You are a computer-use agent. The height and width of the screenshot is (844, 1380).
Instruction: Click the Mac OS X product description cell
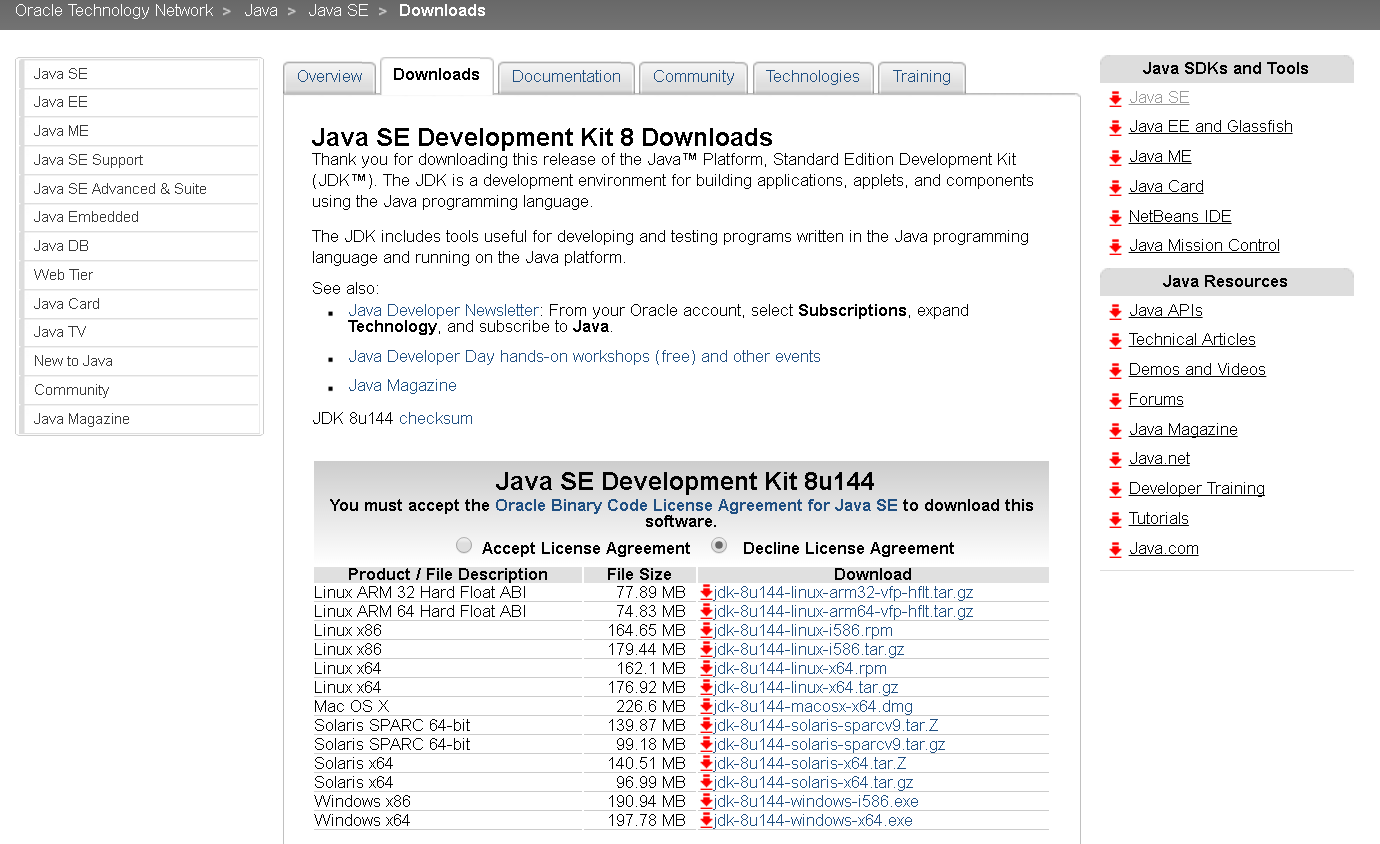[x=447, y=707]
